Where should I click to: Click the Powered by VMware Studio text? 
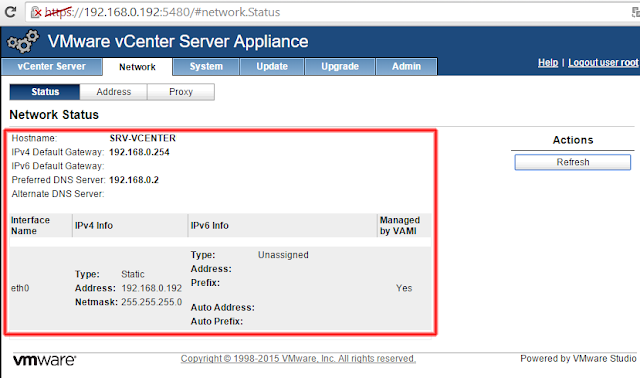point(578,358)
